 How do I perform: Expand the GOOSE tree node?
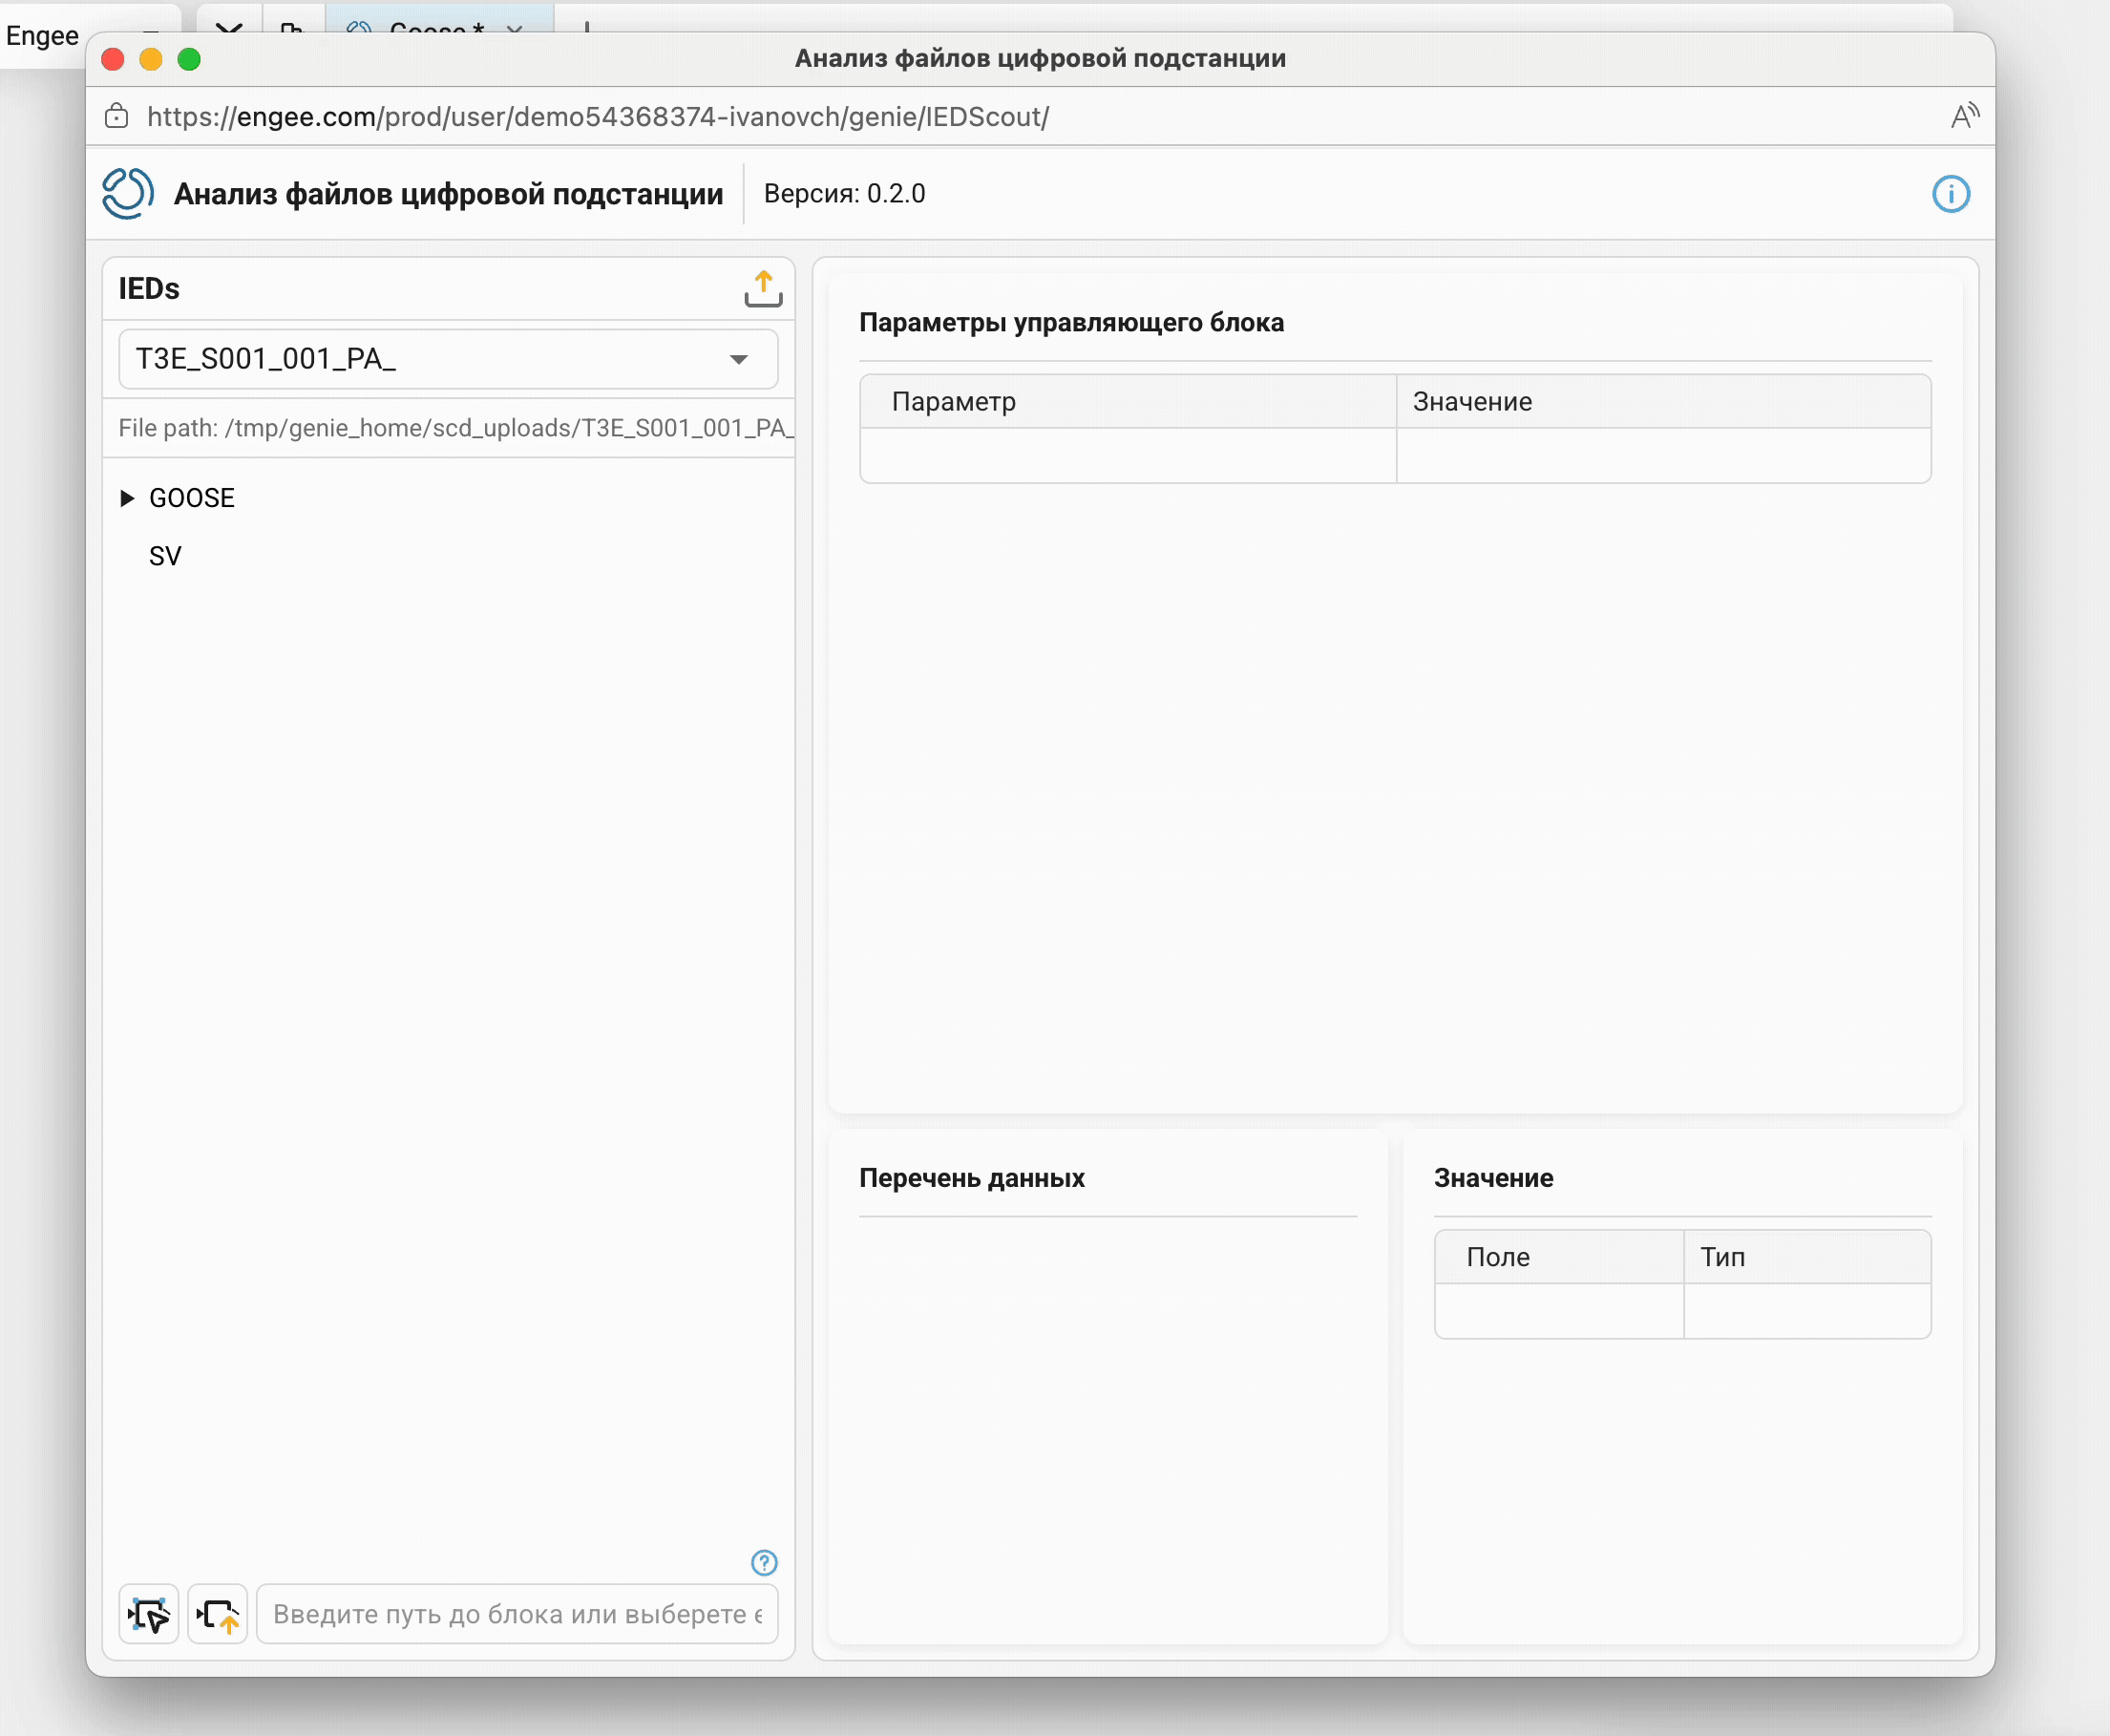pos(127,498)
